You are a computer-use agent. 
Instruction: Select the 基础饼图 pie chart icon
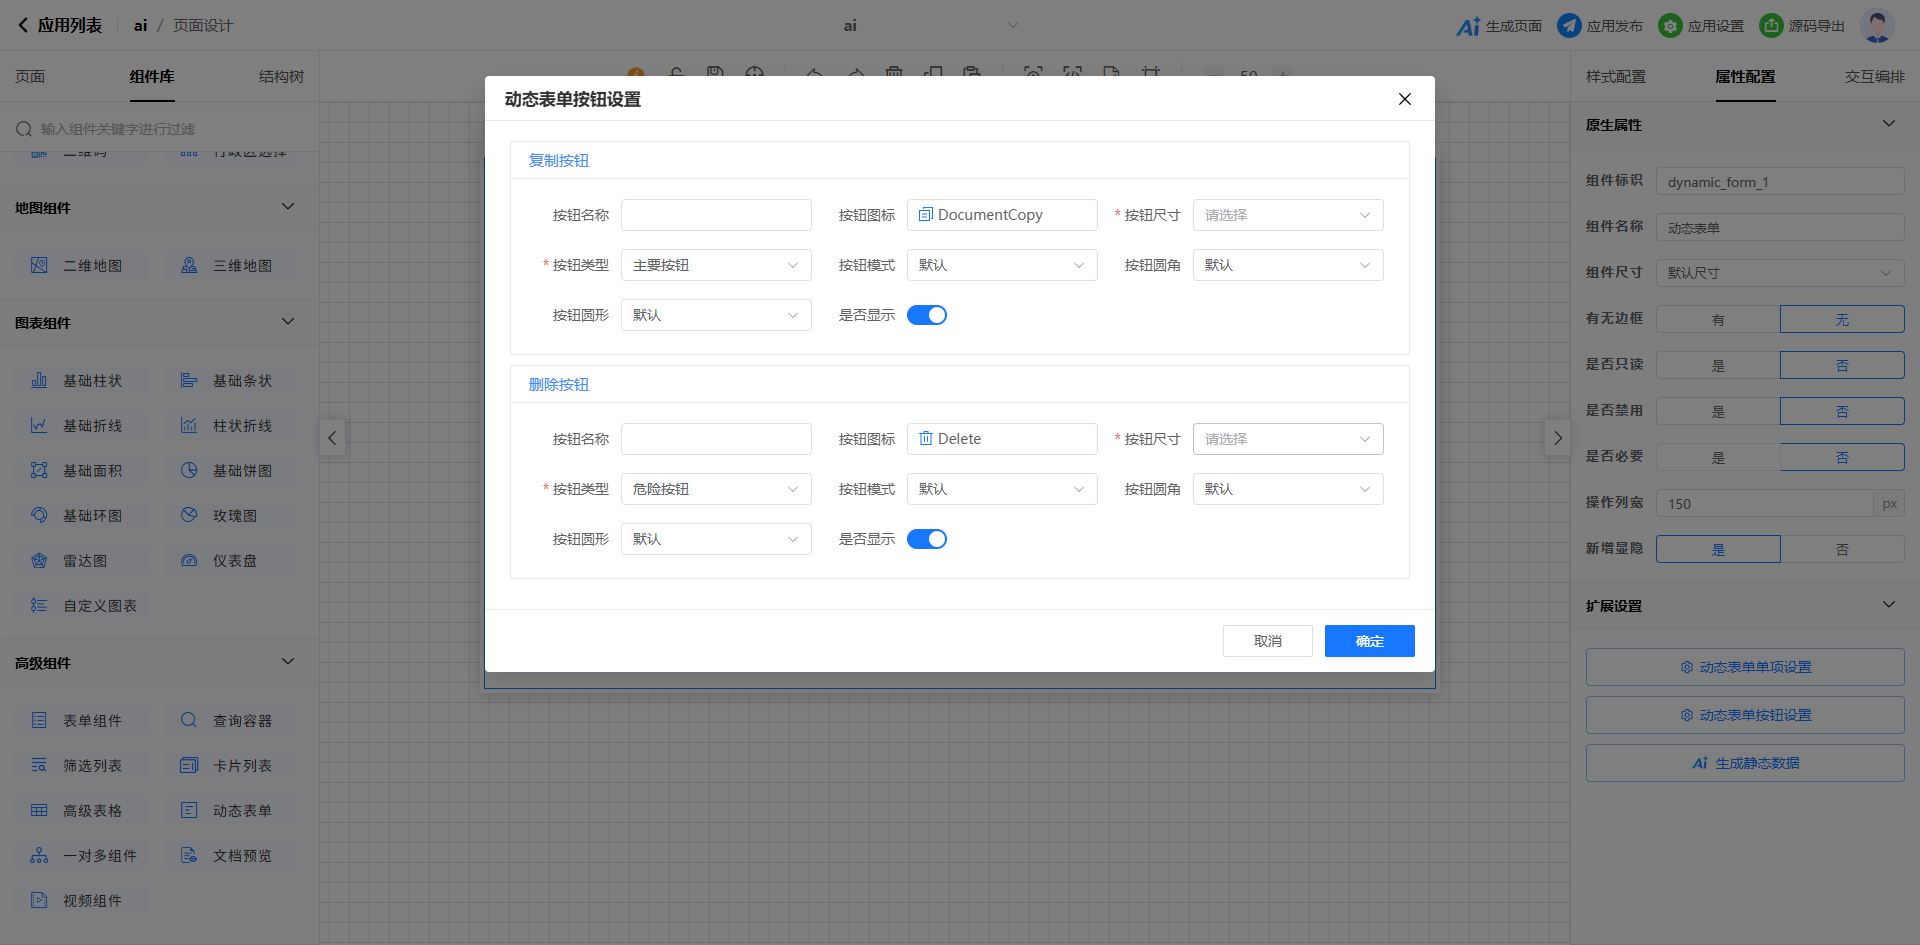pyautogui.click(x=189, y=471)
